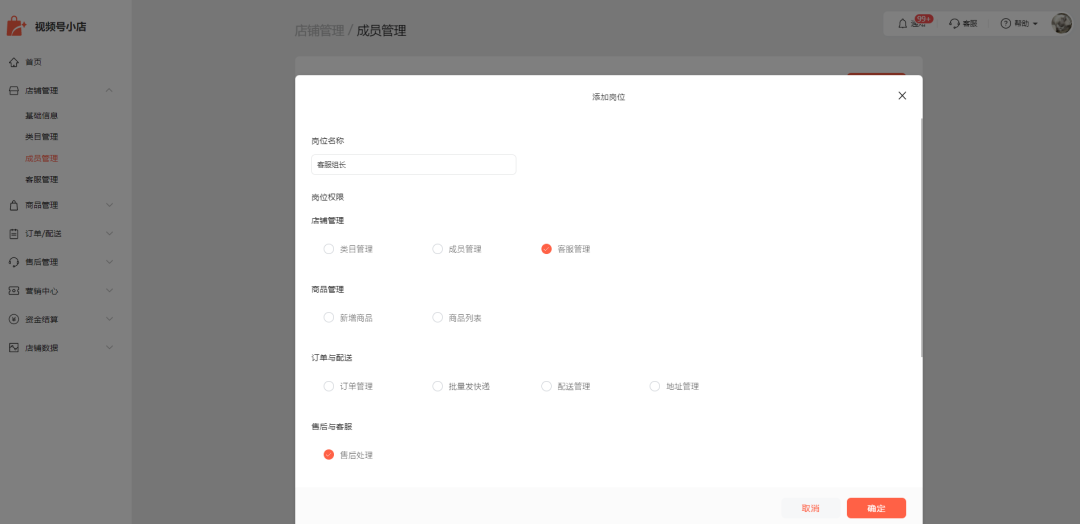
Task: Click the dialog's vertical scrollbar
Action: coord(921,238)
